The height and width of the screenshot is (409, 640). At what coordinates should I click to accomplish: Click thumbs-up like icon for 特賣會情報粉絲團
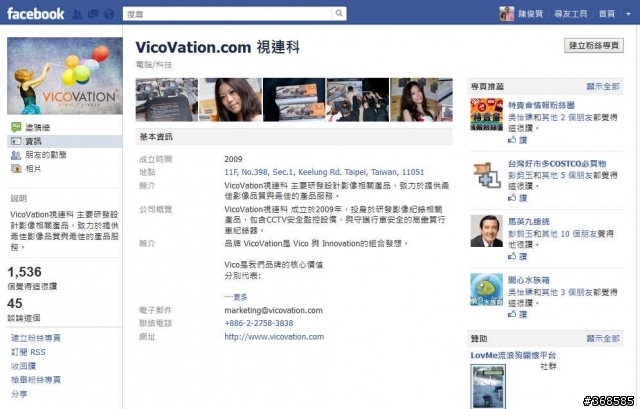512,140
